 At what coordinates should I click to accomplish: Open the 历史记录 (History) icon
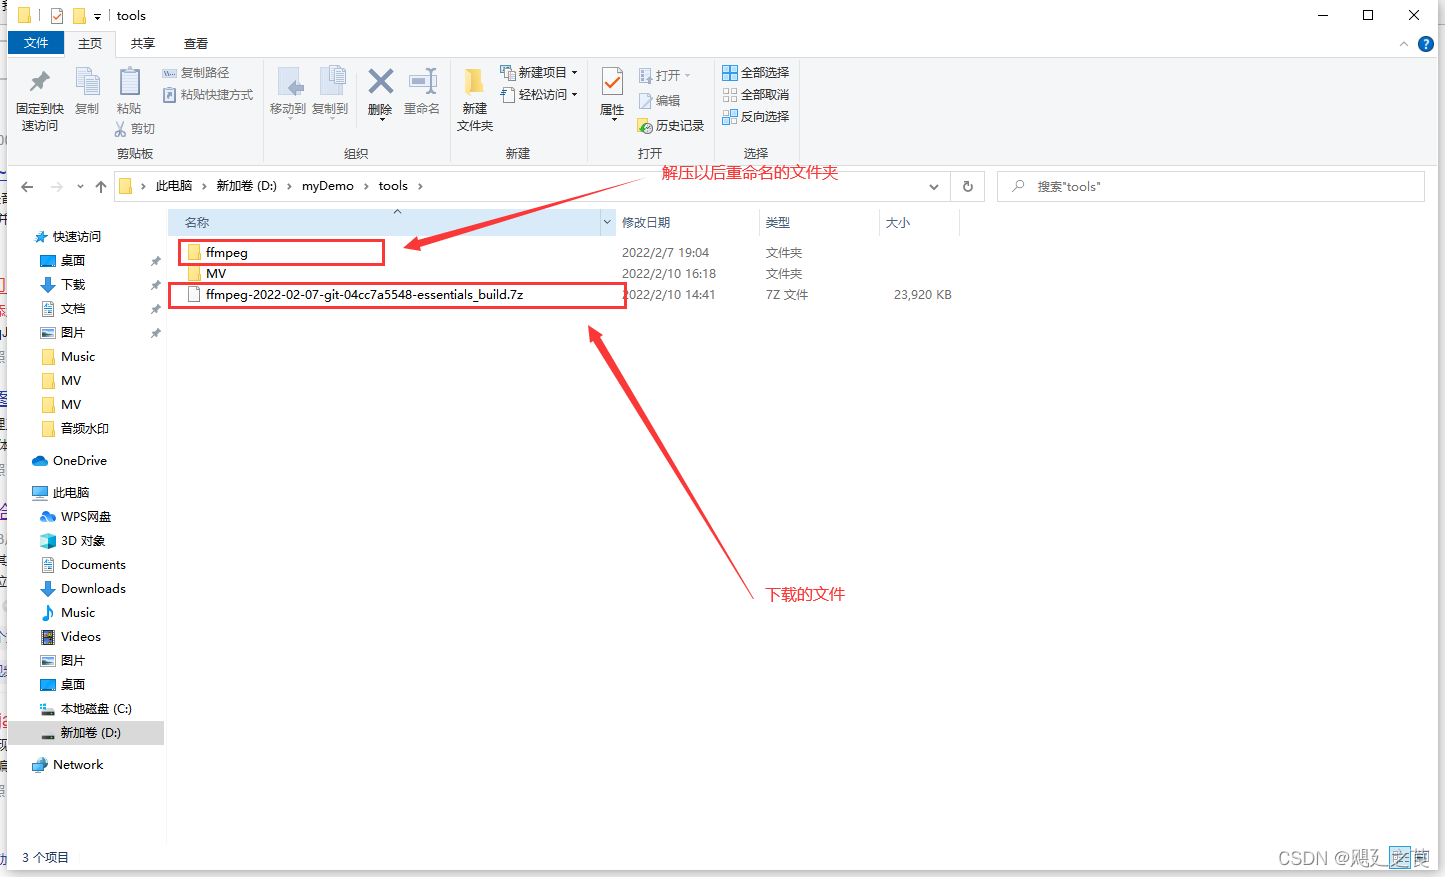[670, 125]
